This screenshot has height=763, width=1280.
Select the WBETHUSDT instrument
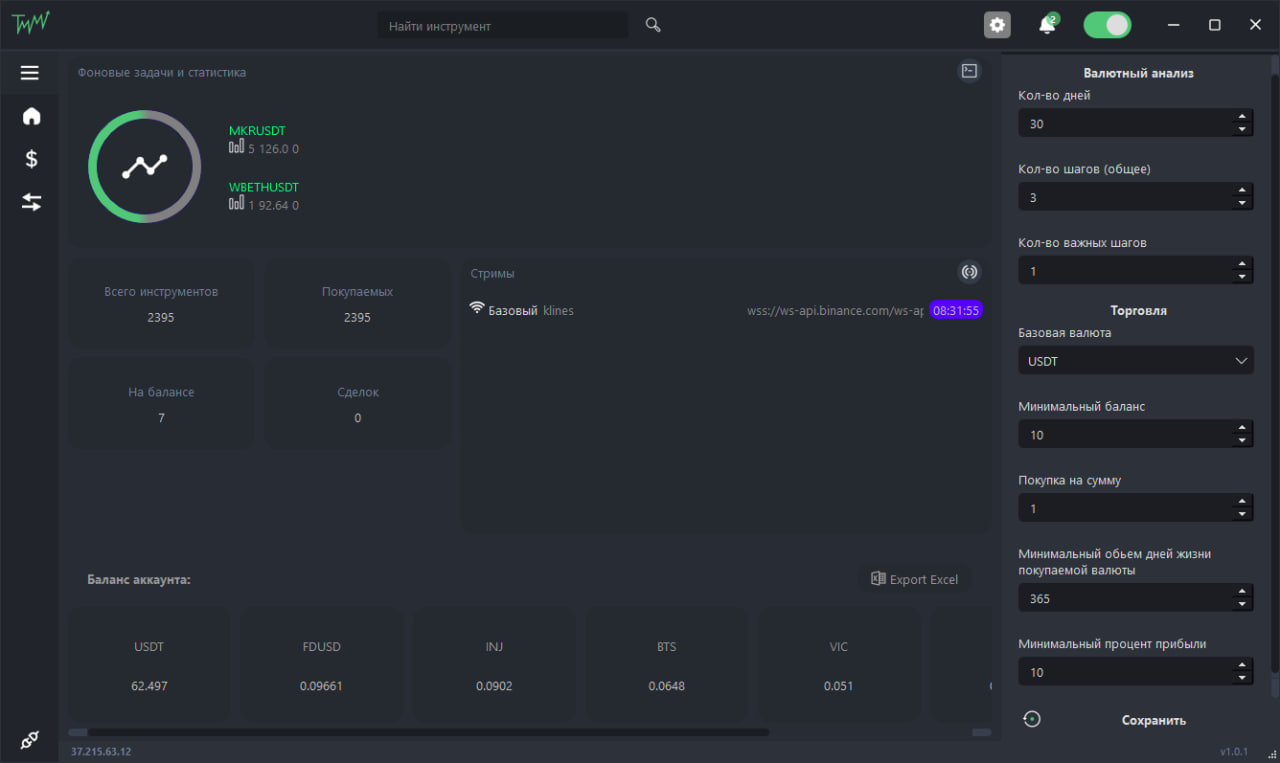[264, 187]
